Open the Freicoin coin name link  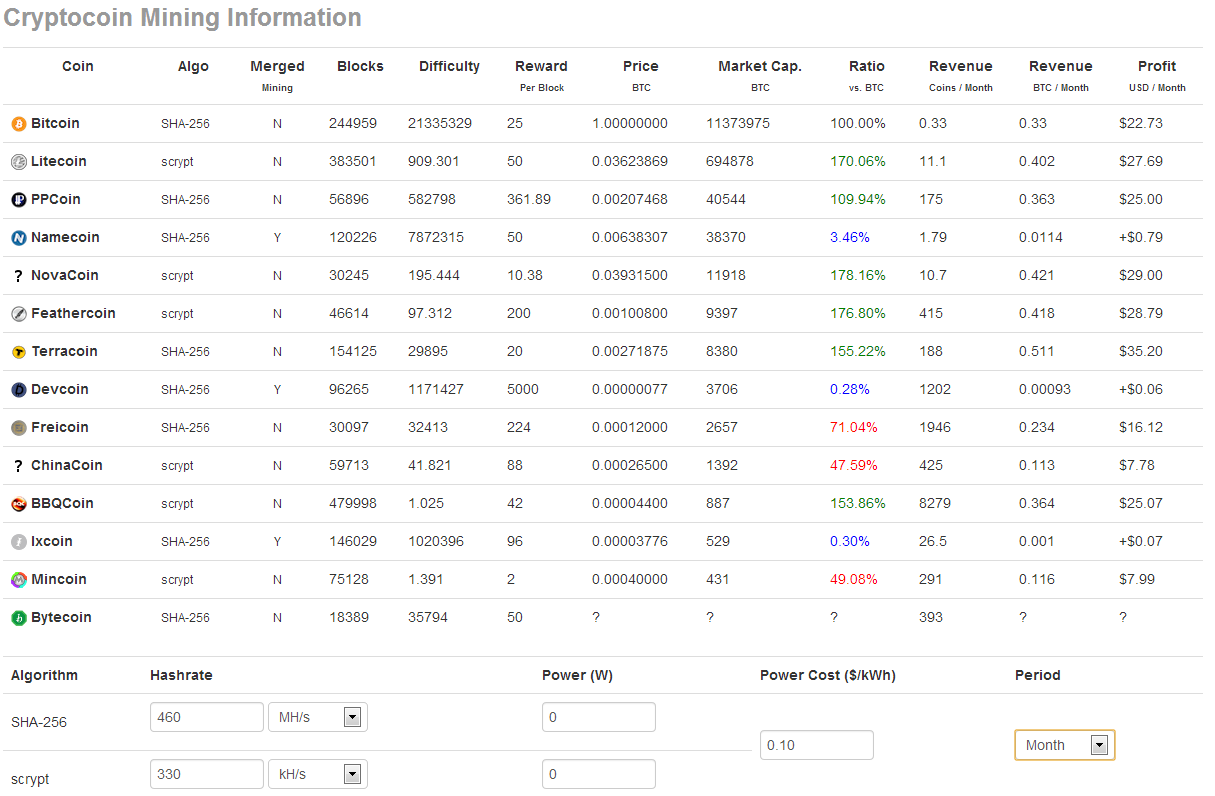[60, 427]
